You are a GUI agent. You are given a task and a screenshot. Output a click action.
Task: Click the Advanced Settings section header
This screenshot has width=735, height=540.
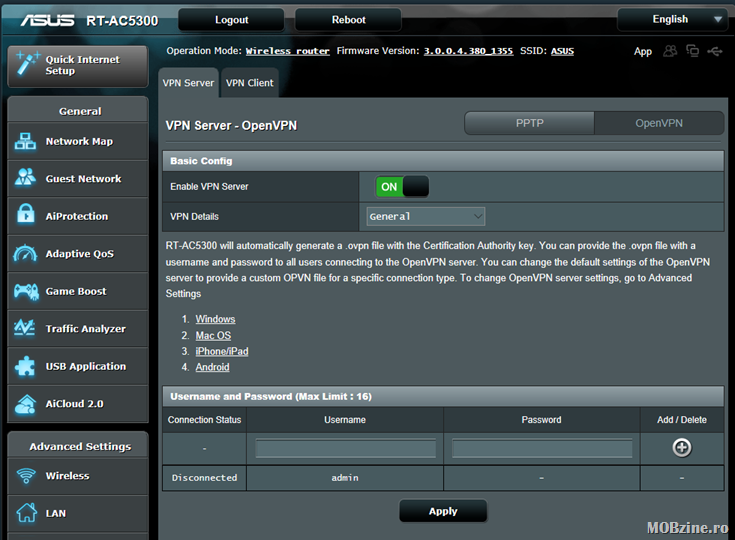click(78, 446)
